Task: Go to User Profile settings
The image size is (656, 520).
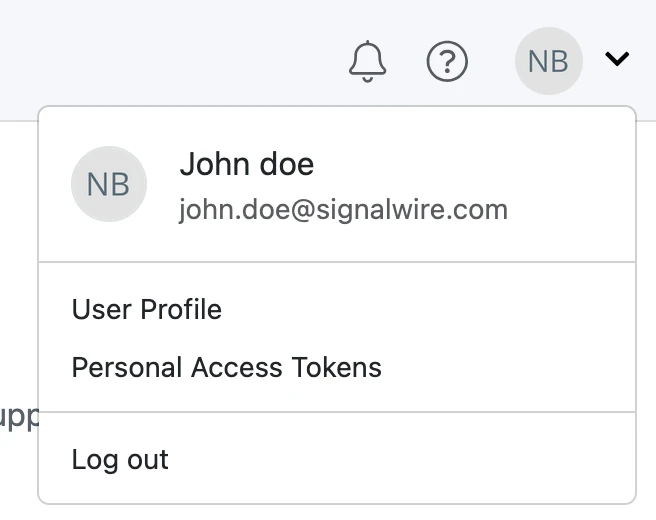Action: (147, 309)
